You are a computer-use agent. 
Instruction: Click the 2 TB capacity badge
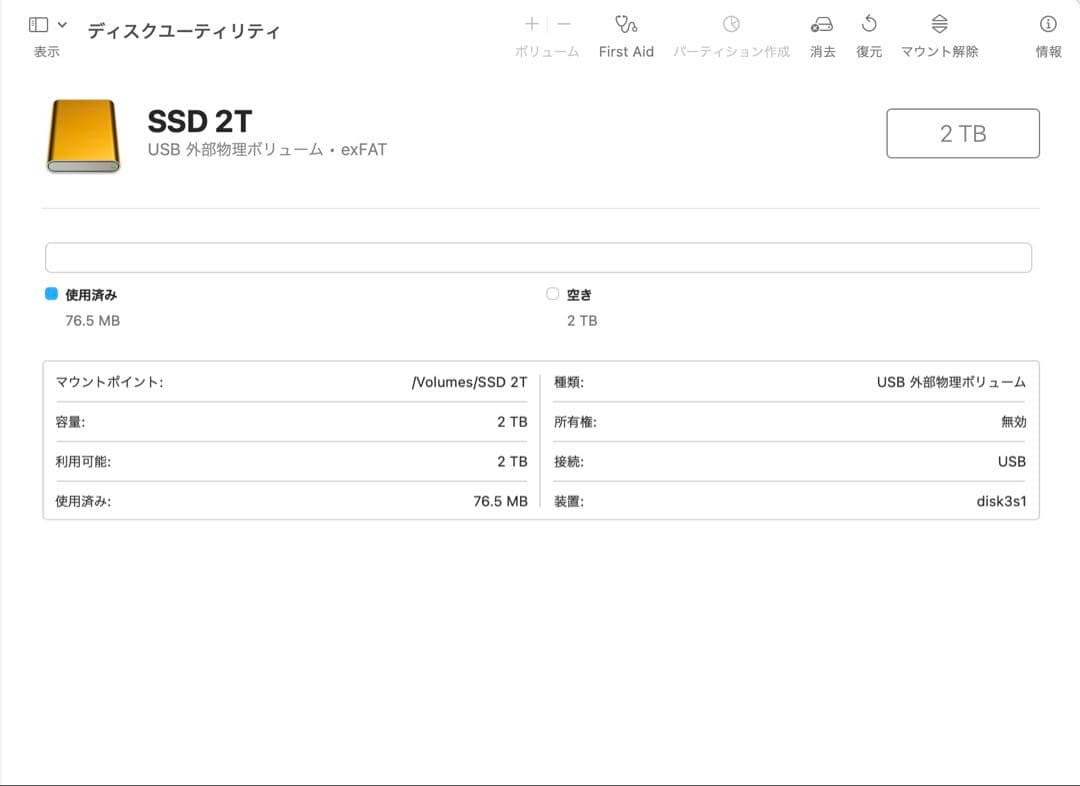(x=962, y=132)
